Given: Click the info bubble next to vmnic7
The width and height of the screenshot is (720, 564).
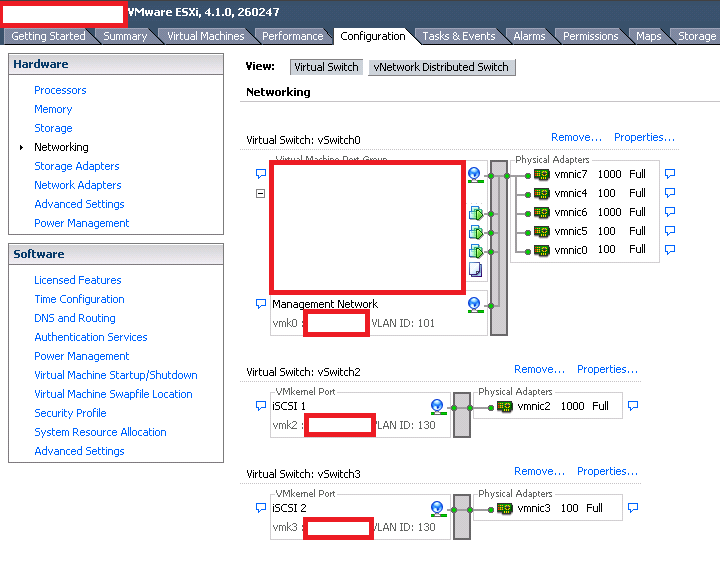Looking at the screenshot, I should [x=670, y=174].
